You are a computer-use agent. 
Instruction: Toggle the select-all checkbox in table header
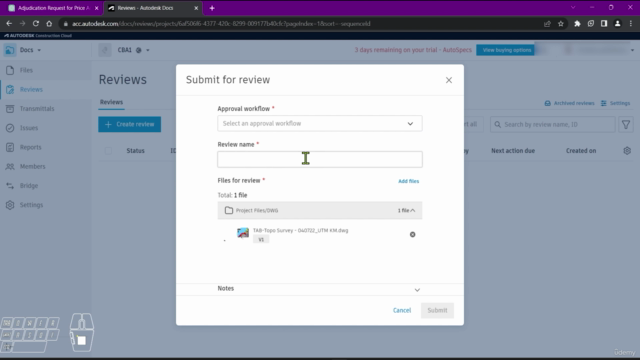[x=108, y=151]
